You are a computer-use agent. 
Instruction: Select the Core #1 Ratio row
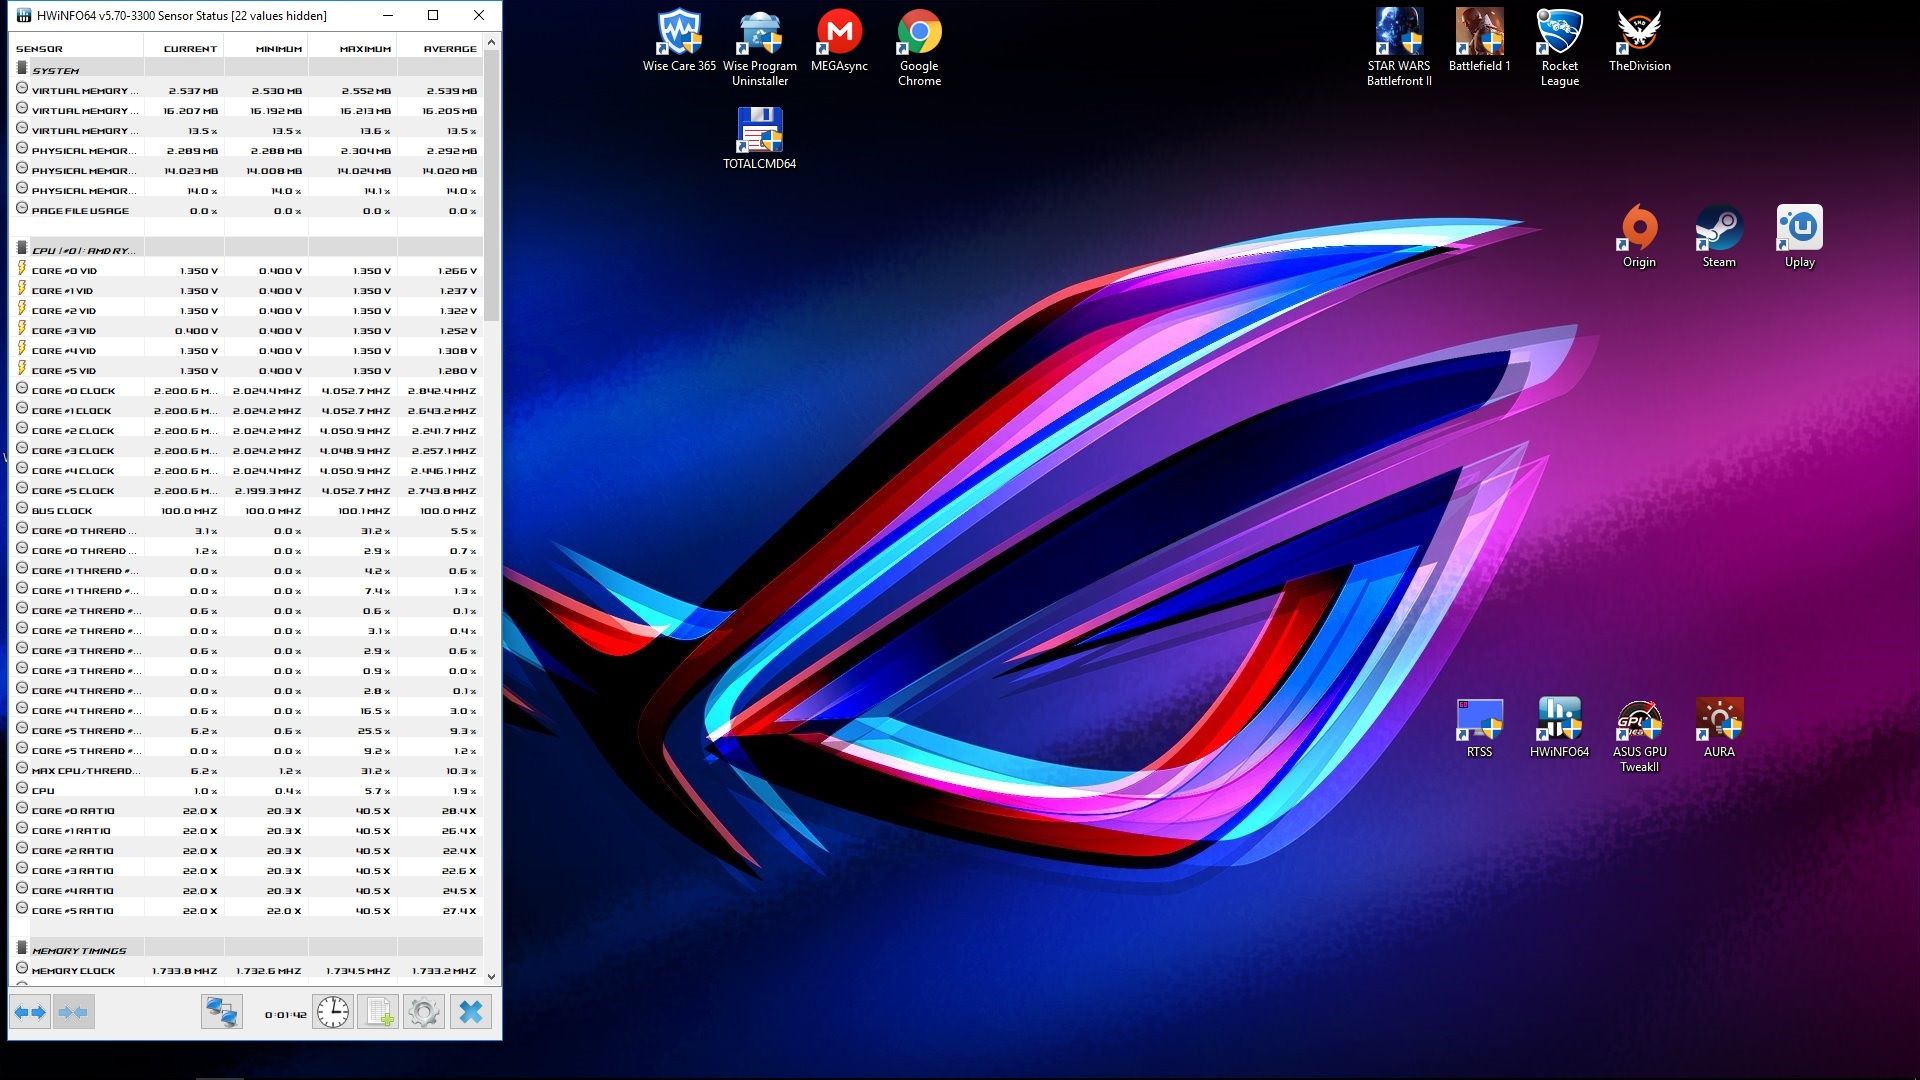point(248,830)
